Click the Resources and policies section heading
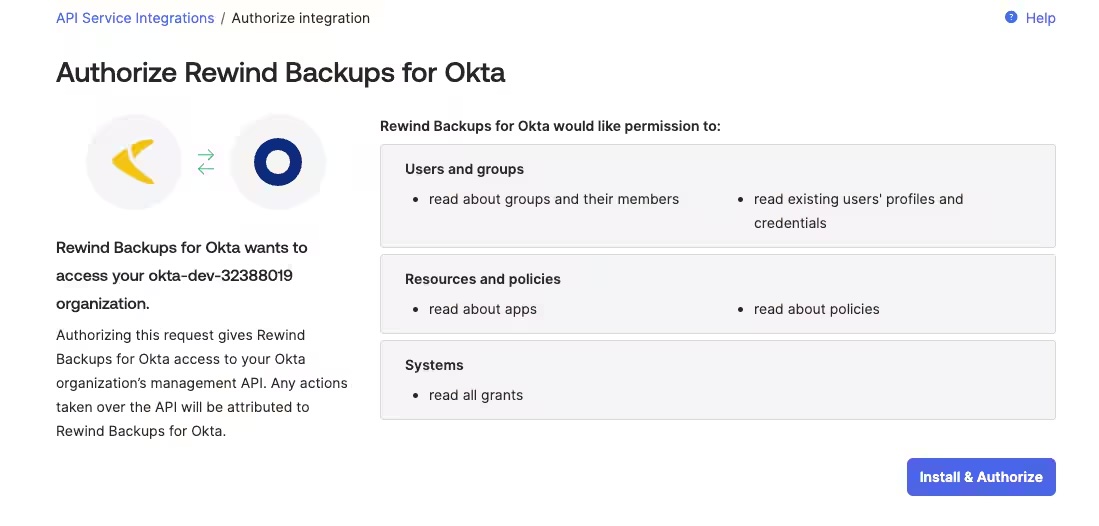Viewport: 1099px width, 526px height. (483, 279)
